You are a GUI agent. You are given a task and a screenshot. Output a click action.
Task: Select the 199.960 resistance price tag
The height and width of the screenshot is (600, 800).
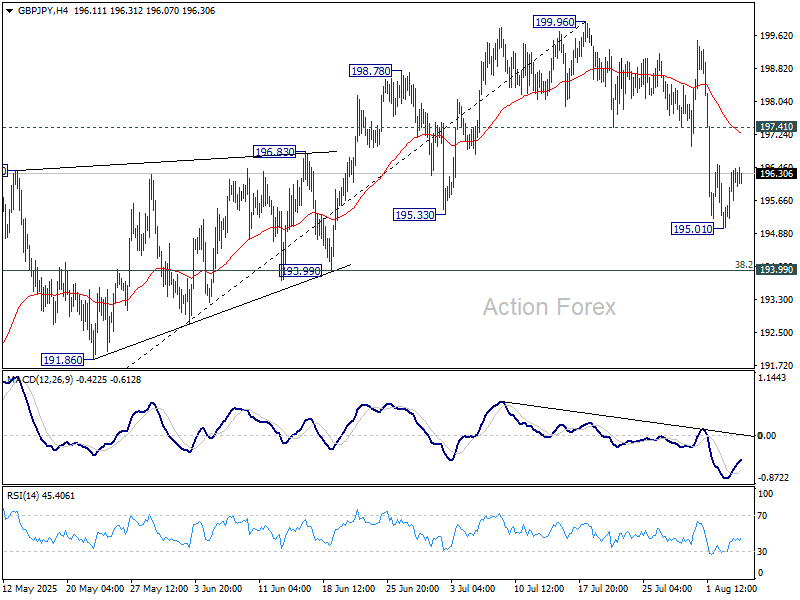pos(553,20)
